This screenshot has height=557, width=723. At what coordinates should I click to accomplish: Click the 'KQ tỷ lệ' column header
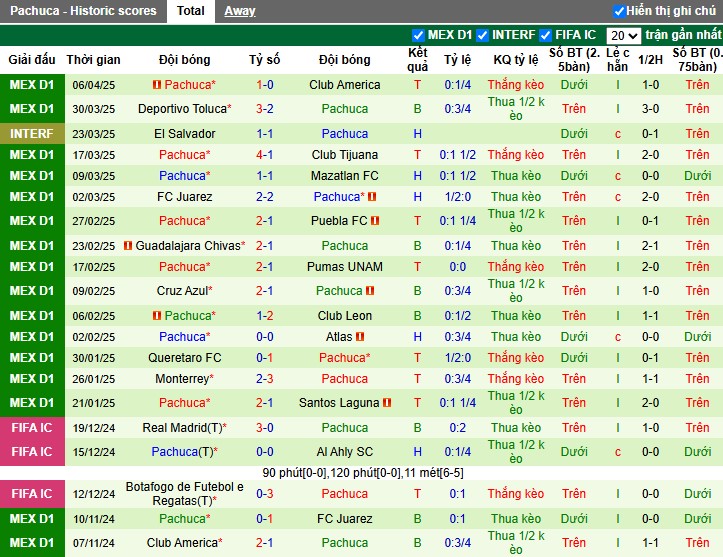point(516,60)
